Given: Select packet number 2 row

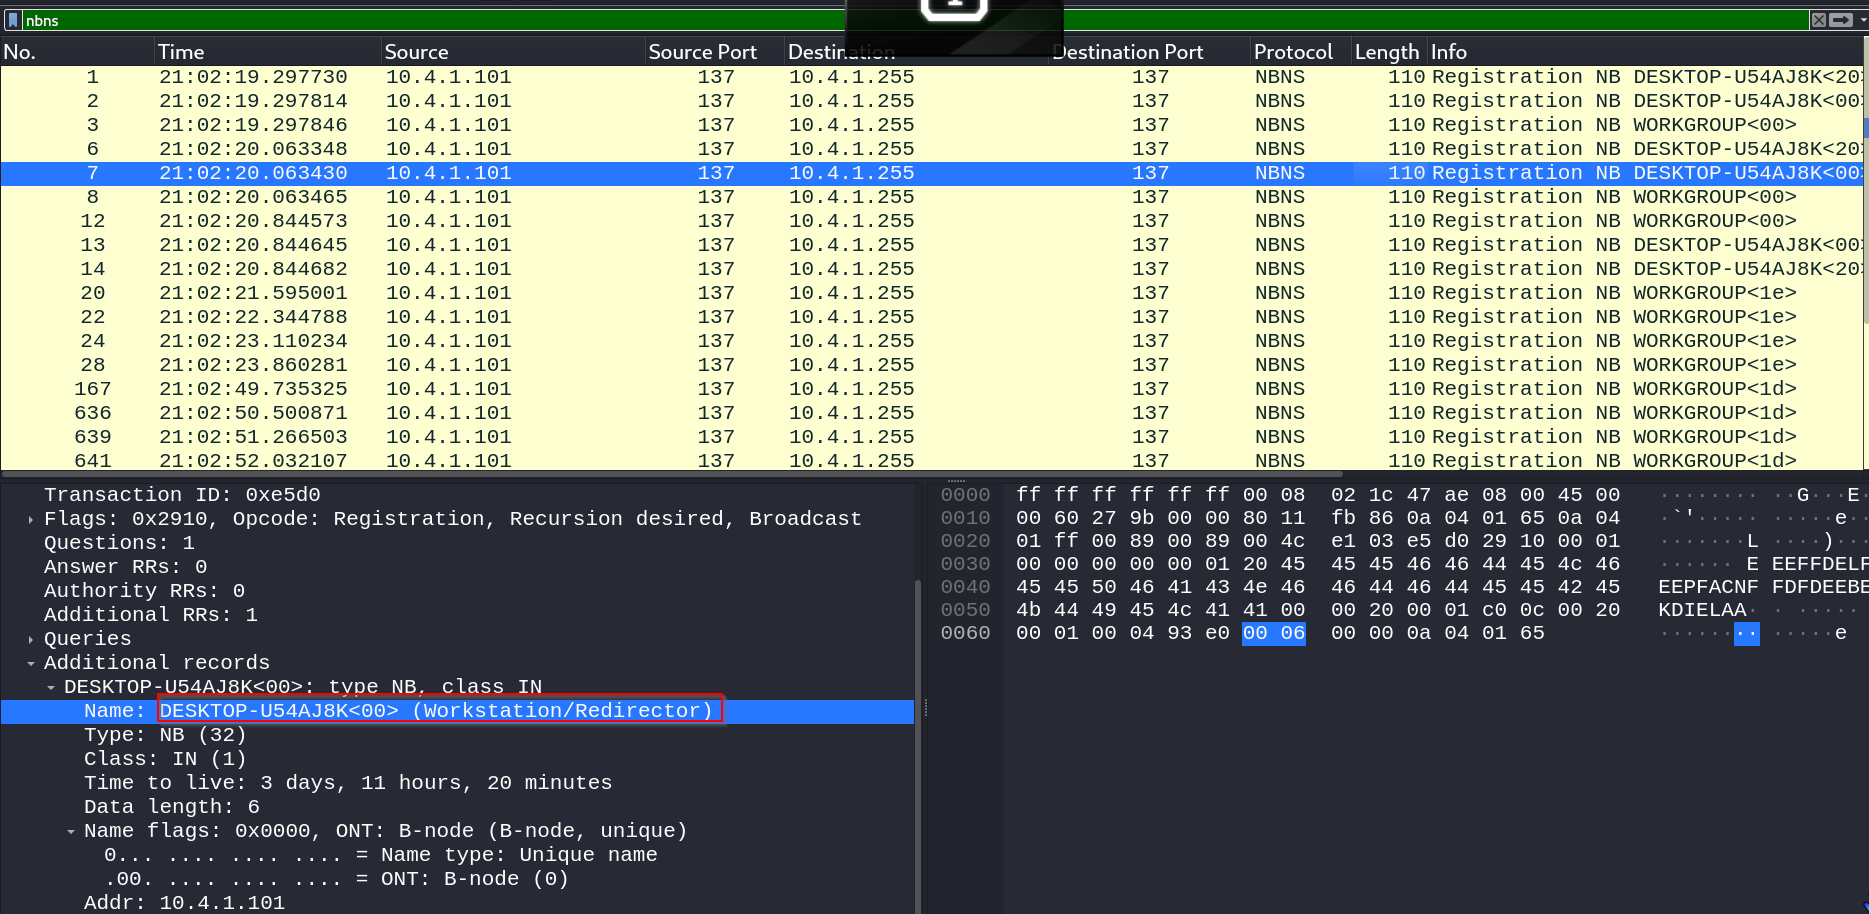Looking at the screenshot, I should click(x=930, y=101).
